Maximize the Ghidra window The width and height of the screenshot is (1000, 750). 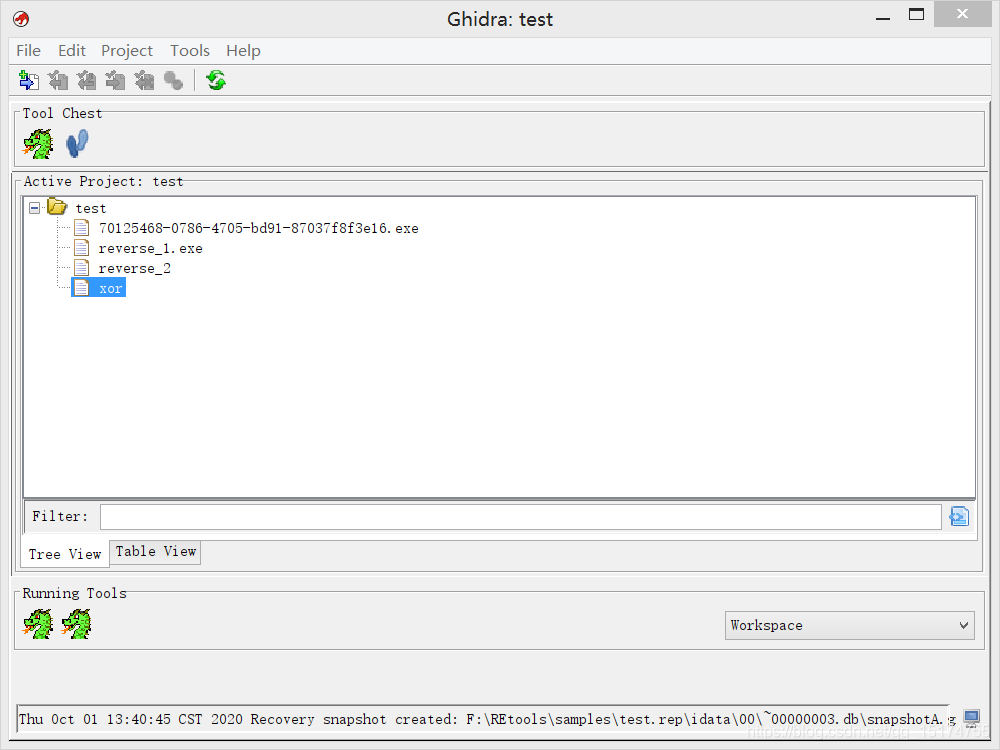click(916, 15)
